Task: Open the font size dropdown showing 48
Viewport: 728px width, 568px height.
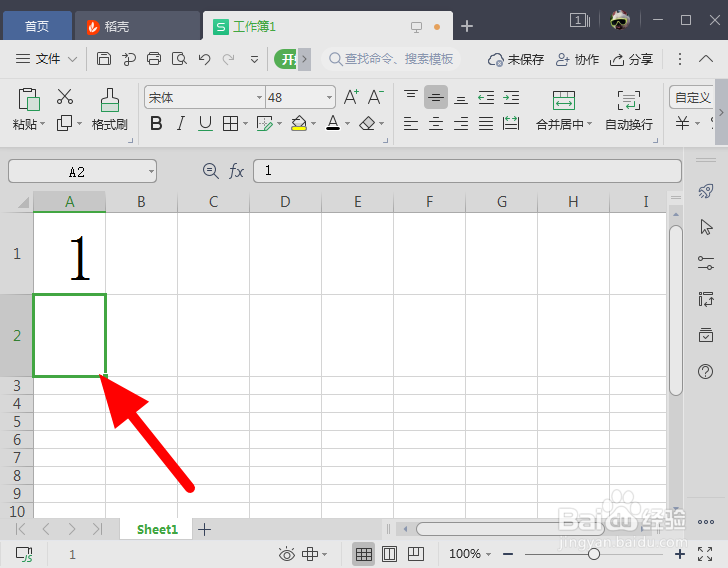Action: click(x=329, y=98)
